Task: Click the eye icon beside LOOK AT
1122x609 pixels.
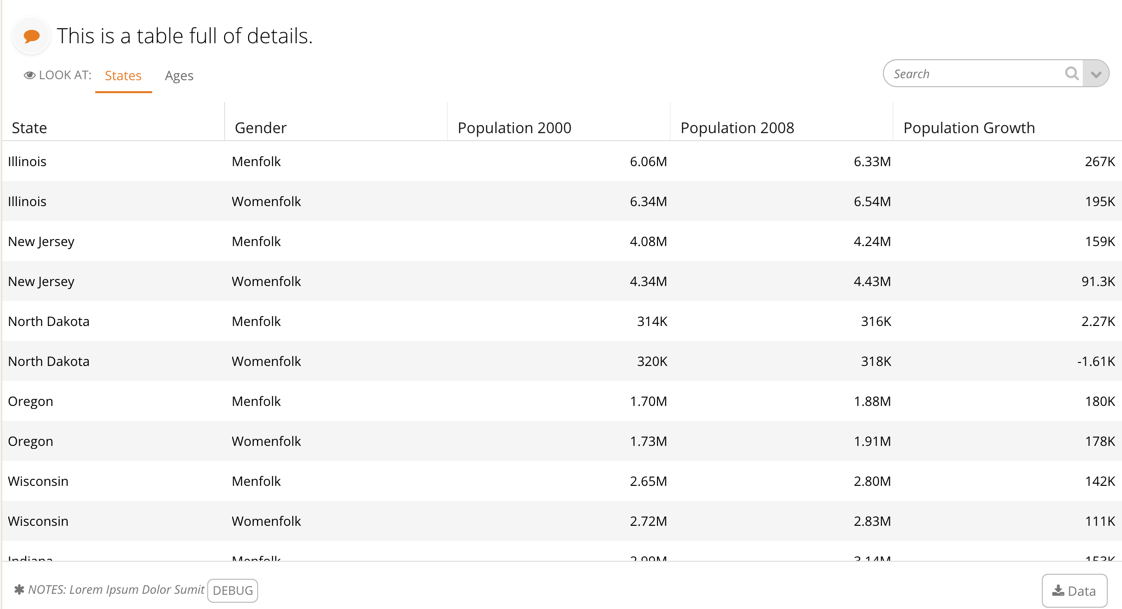Action: coord(29,75)
